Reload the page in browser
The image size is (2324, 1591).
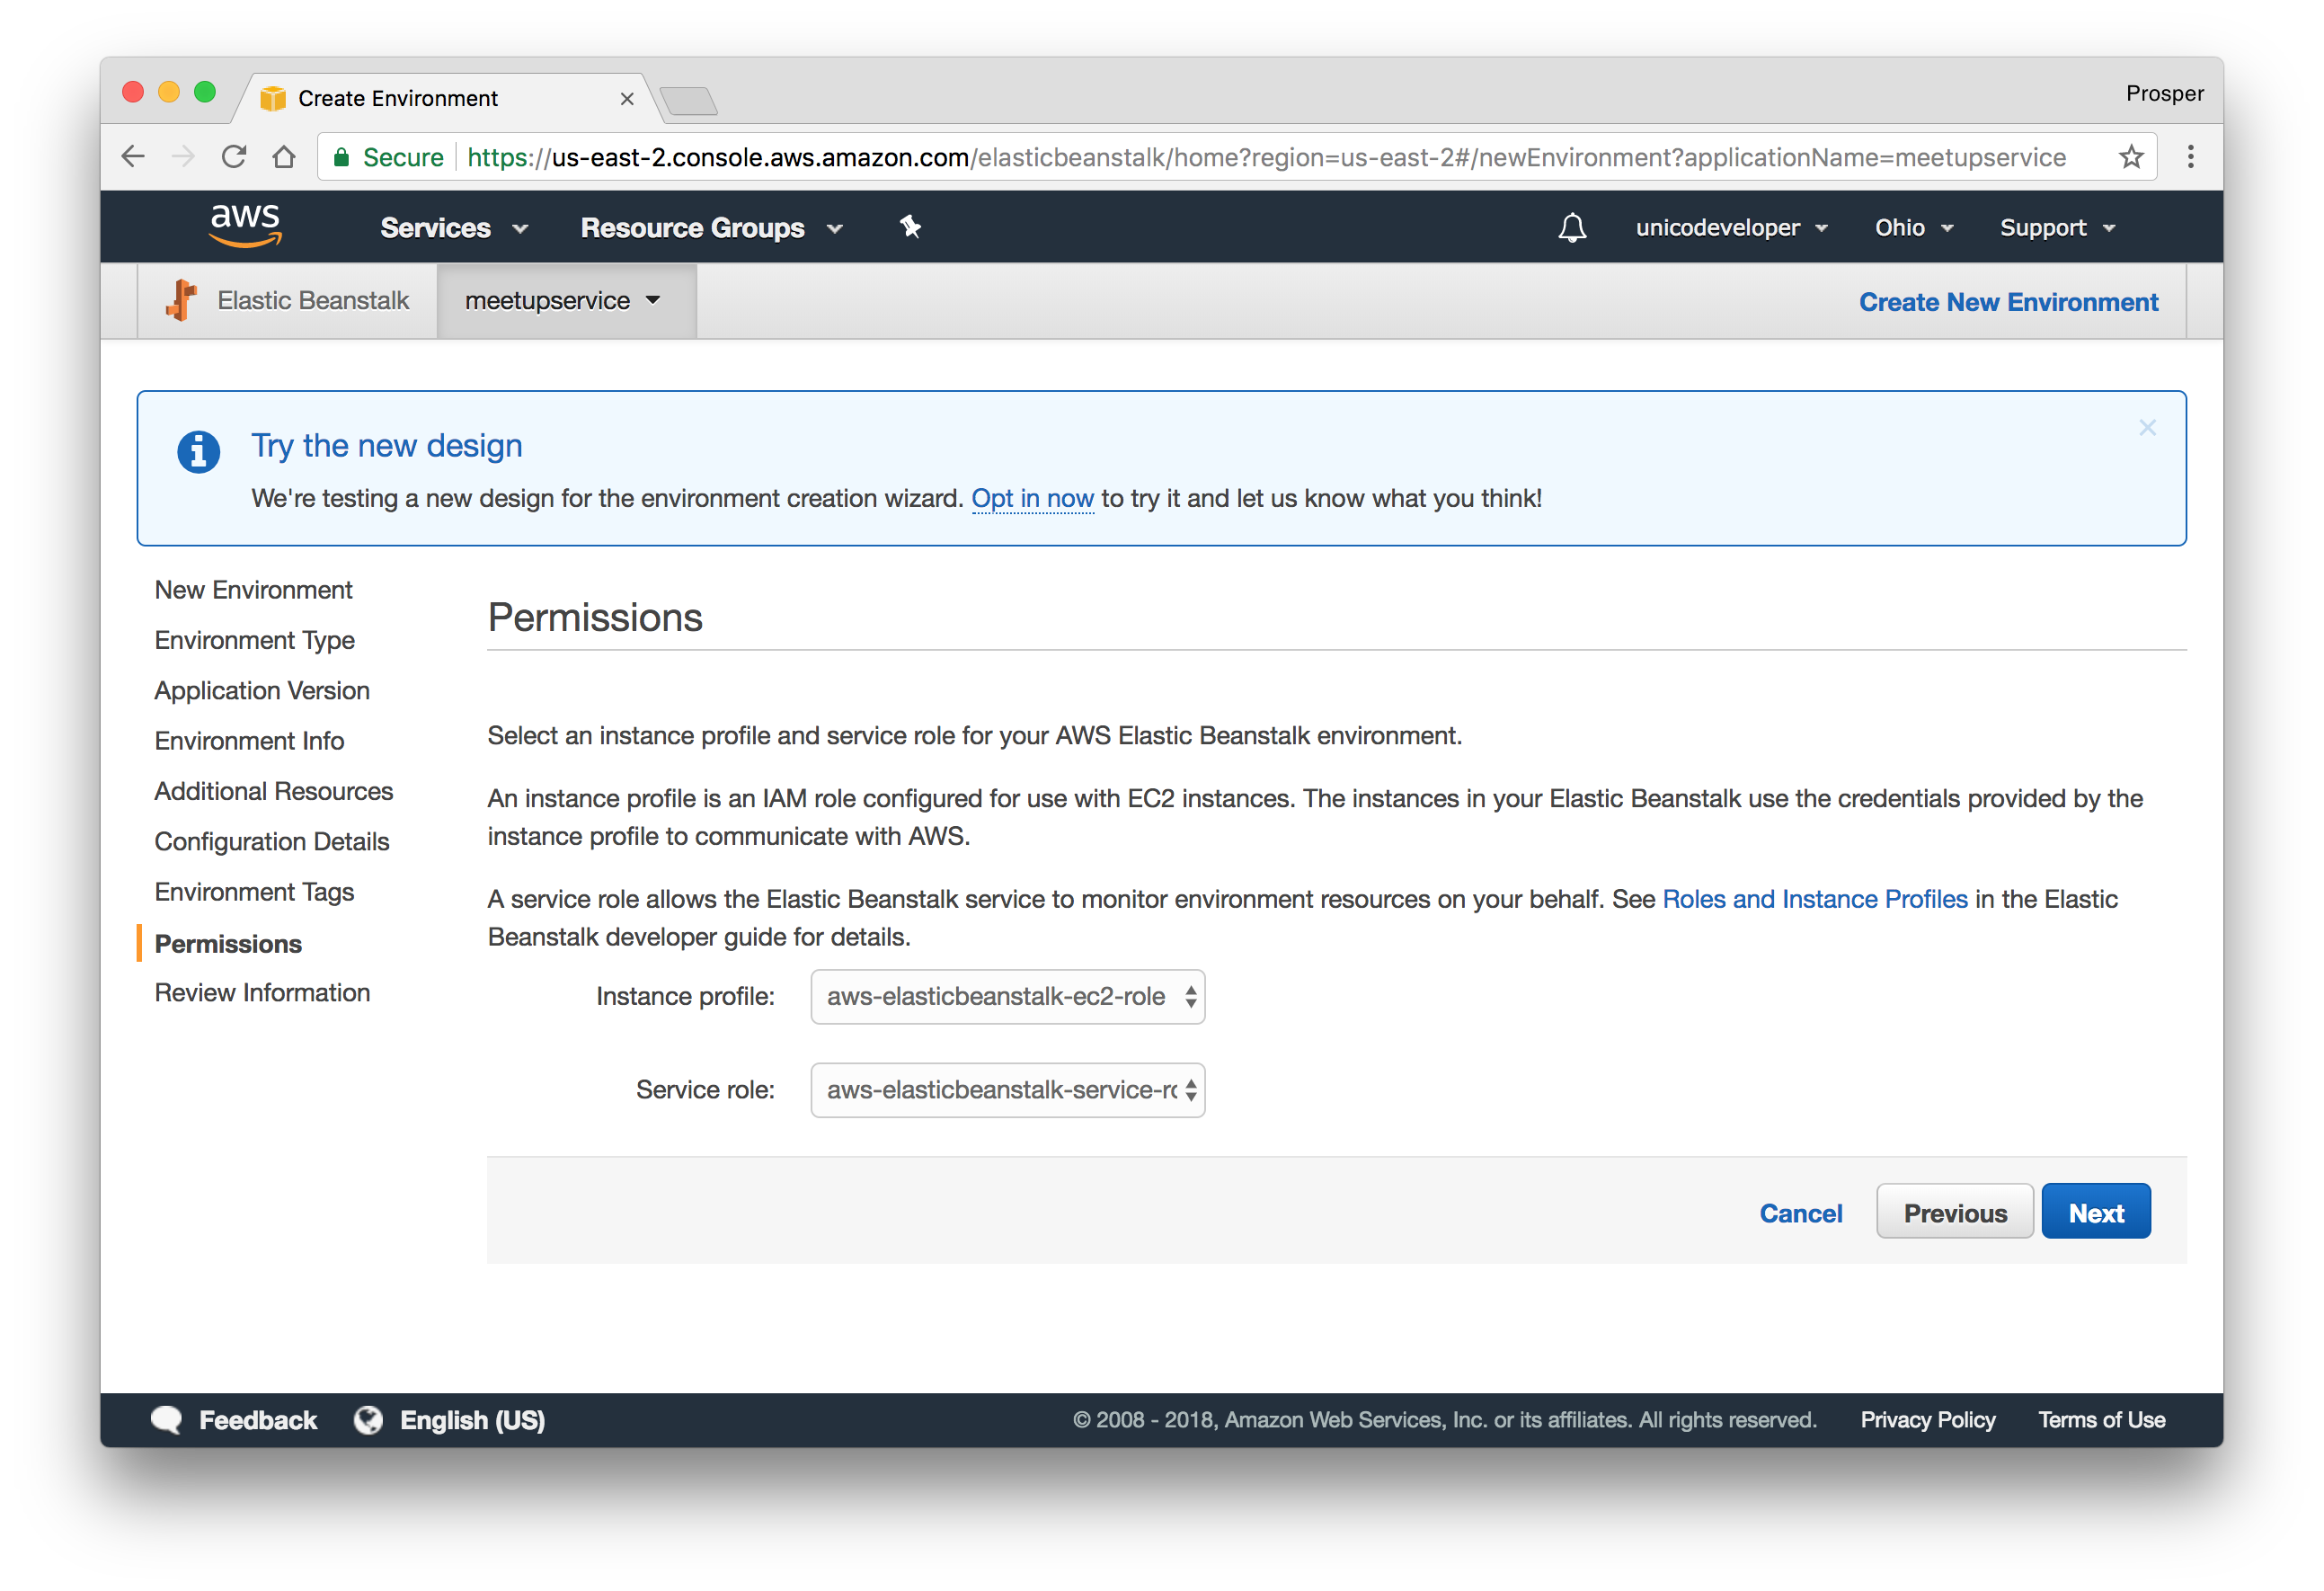tap(234, 157)
